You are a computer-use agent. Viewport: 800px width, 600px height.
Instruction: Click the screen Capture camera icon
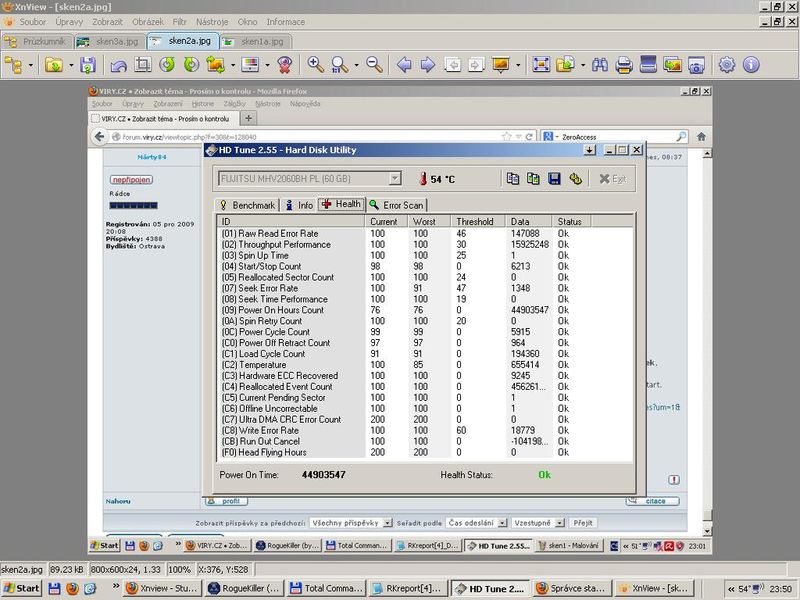pyautogui.click(x=696, y=65)
